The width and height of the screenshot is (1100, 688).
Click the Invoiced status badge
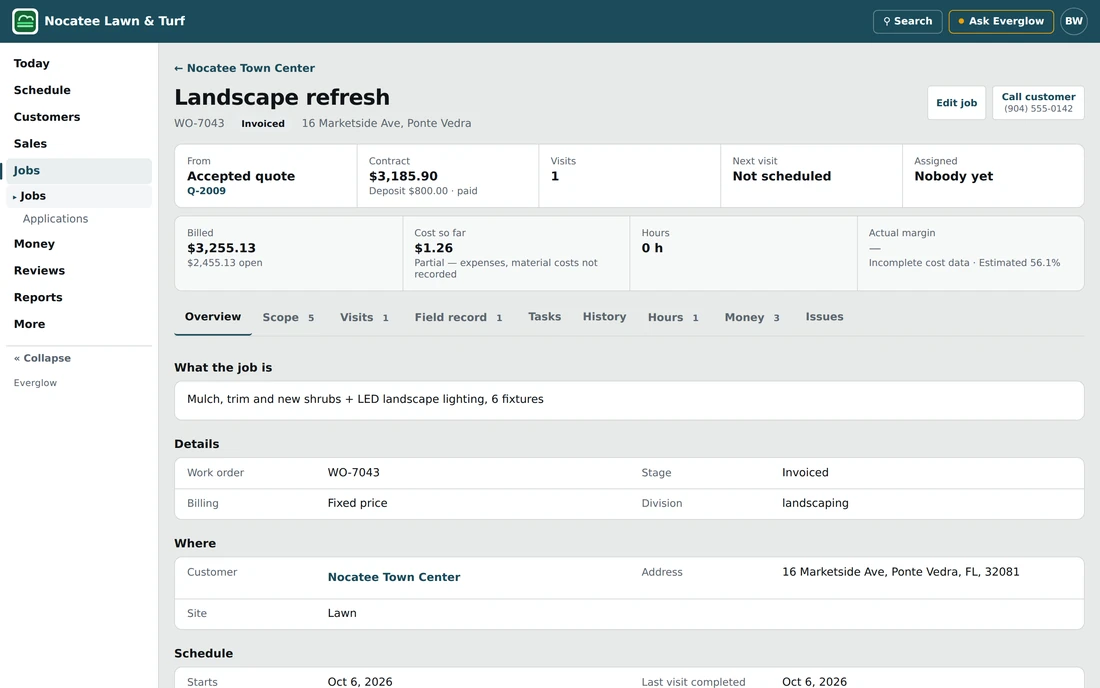point(263,123)
